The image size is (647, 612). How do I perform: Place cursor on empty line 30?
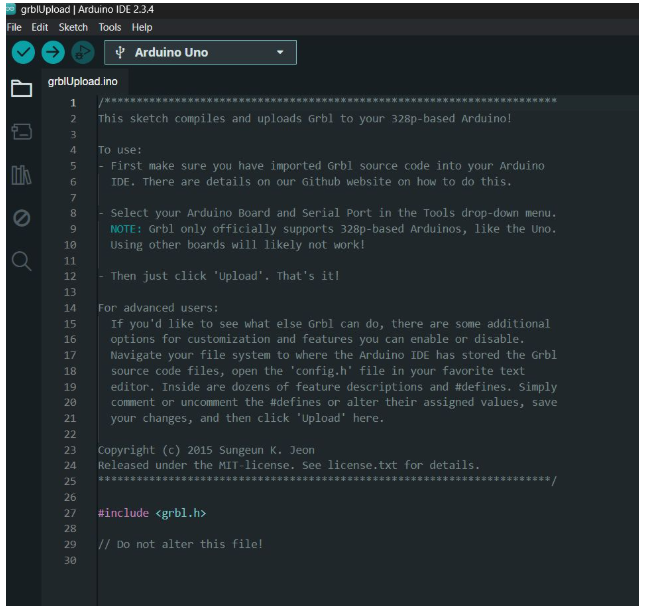pyautogui.click(x=367, y=560)
